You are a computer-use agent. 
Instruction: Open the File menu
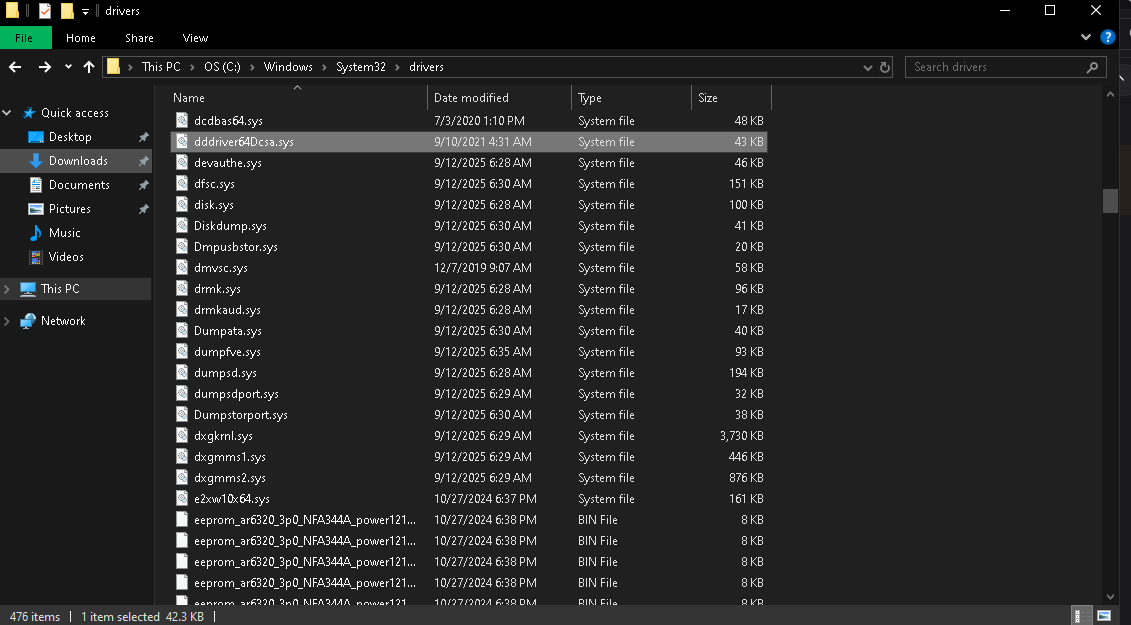pos(25,38)
